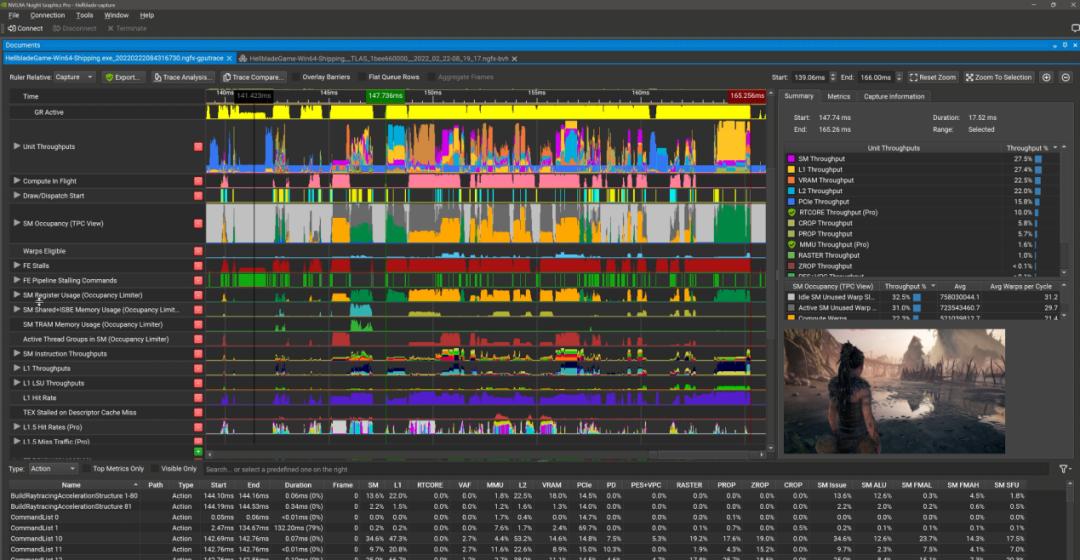The height and width of the screenshot is (560, 1080).
Task: Remove the SM Register Usage row with its red button
Action: click(x=198, y=295)
